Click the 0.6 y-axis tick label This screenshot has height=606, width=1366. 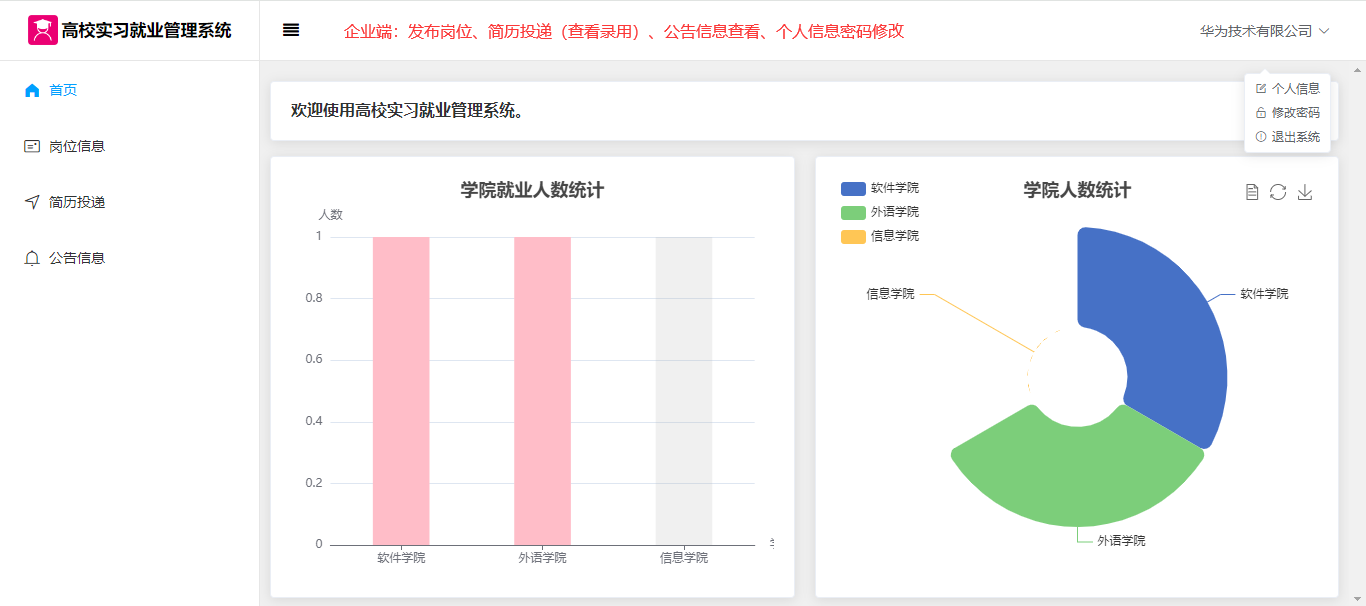[314, 360]
